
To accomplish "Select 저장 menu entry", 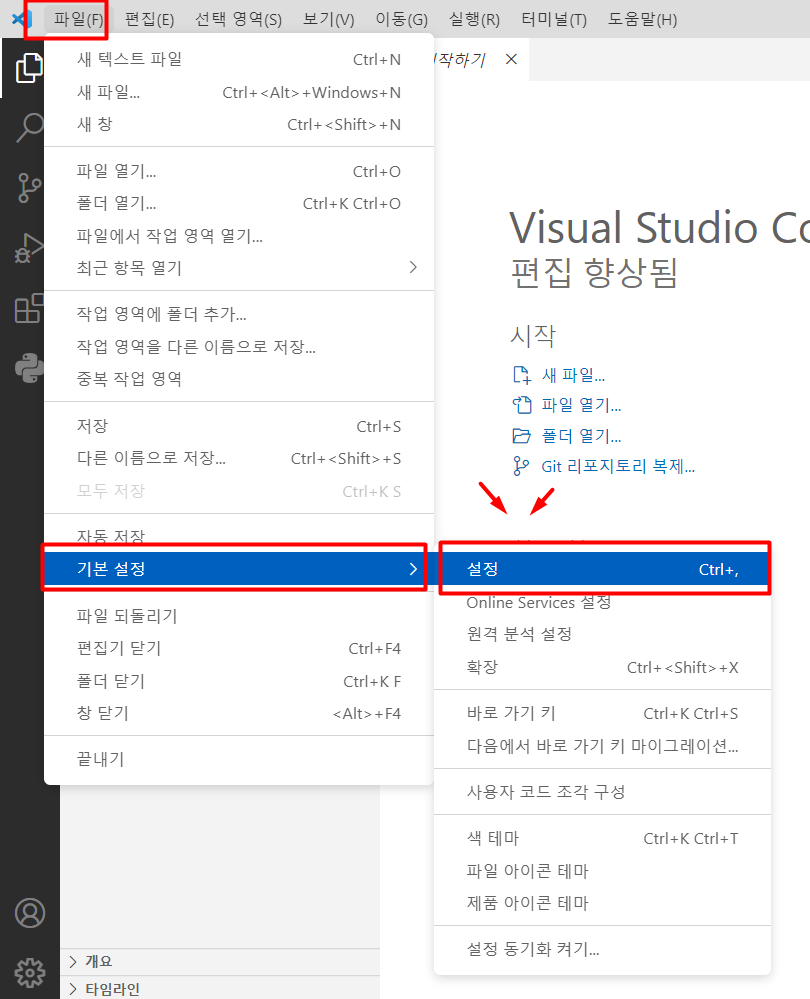I will [x=239, y=426].
